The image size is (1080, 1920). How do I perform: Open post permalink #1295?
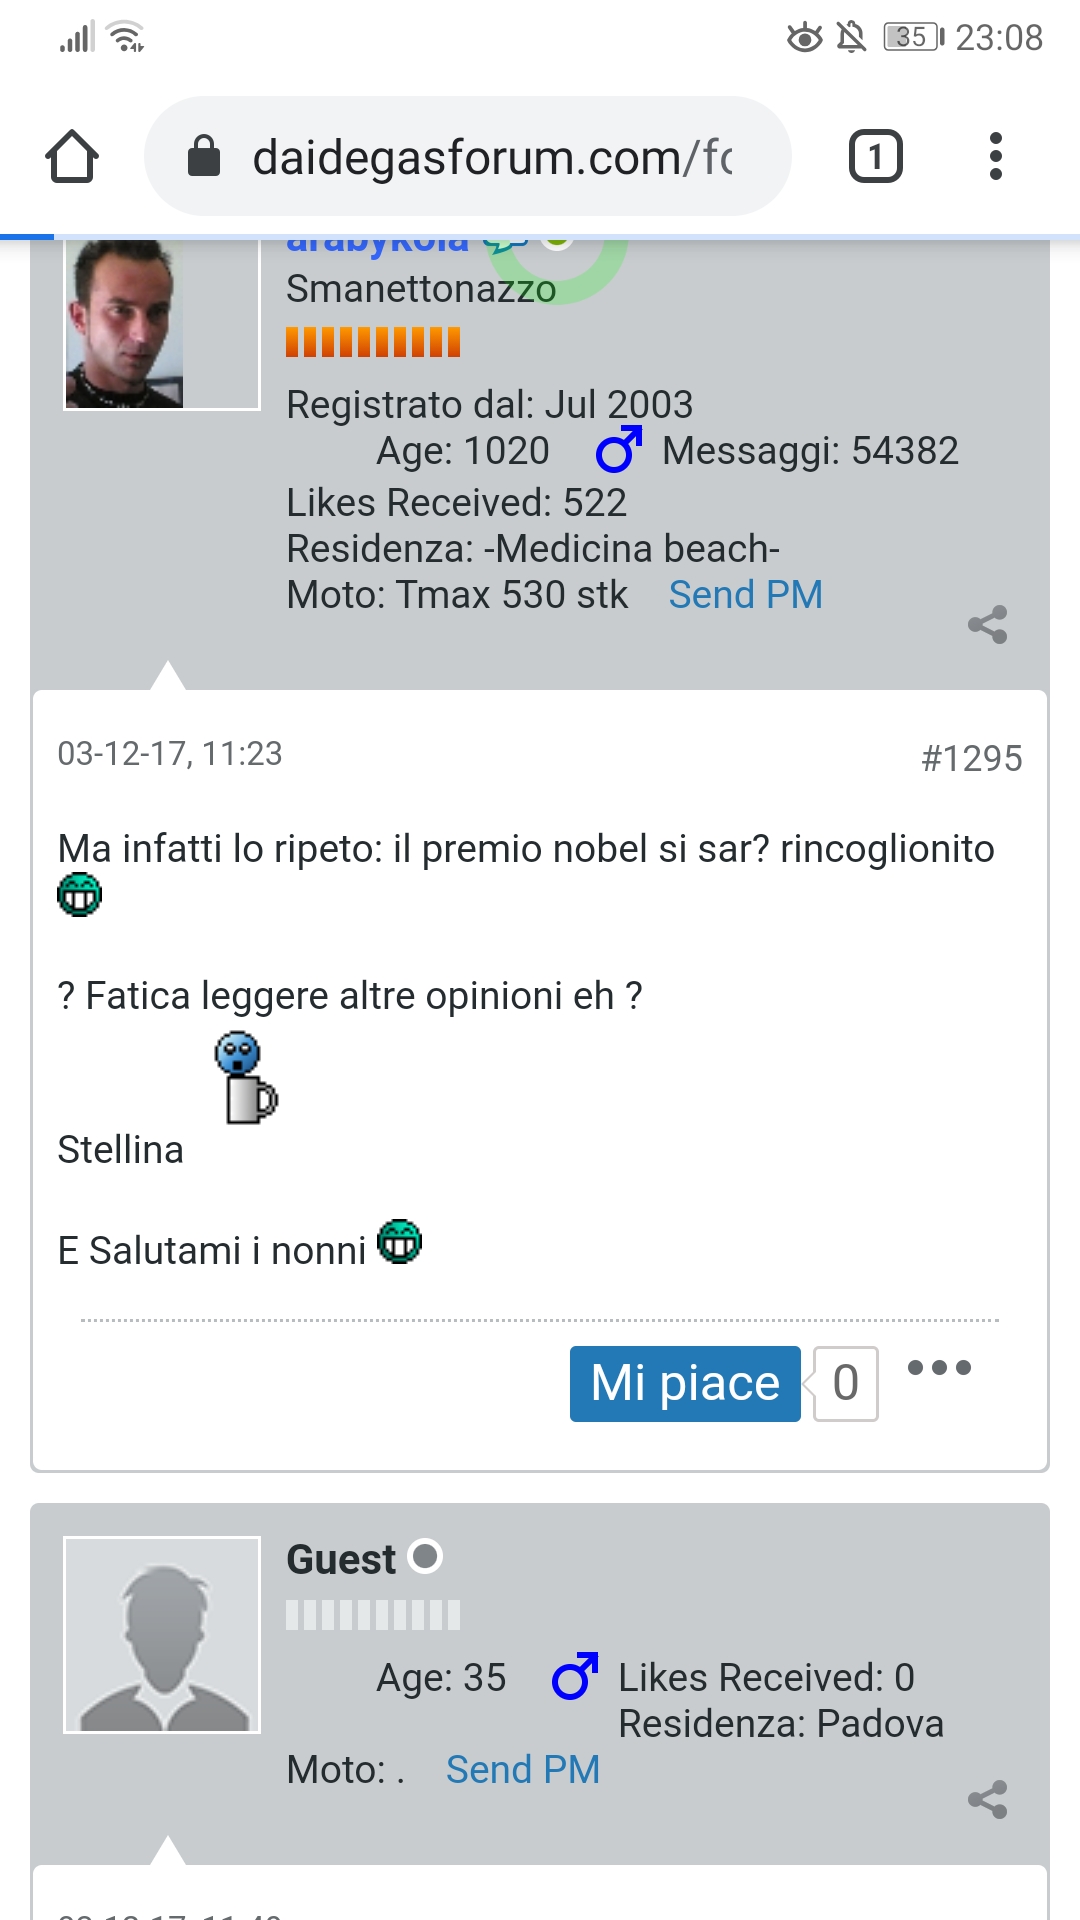pyautogui.click(x=972, y=759)
